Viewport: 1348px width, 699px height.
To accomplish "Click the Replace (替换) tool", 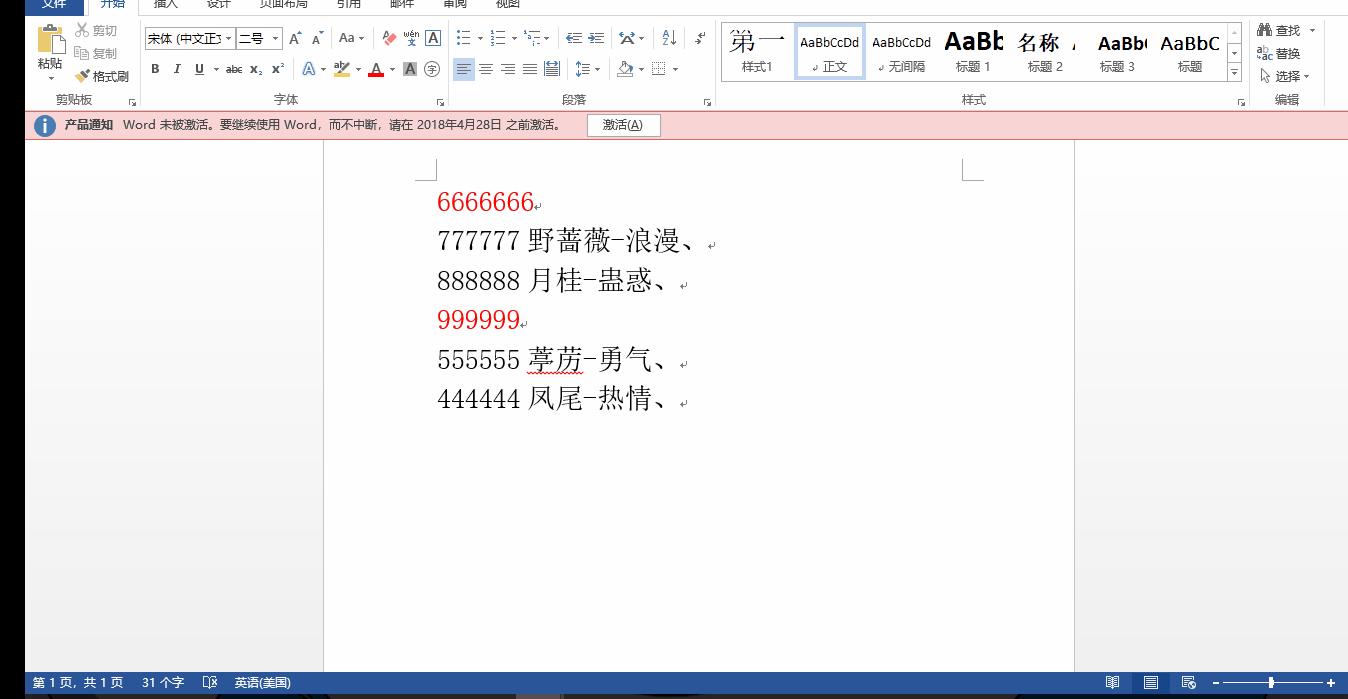I will pos(1279,53).
